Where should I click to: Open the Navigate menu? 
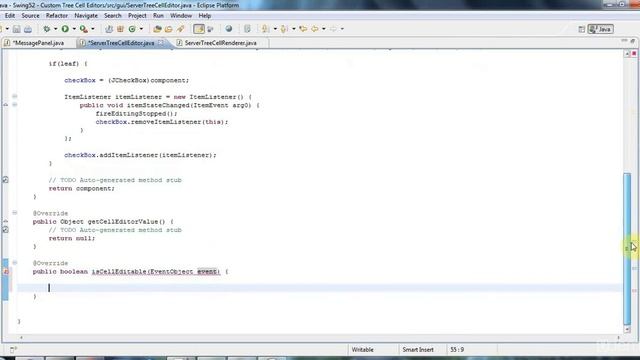[86, 16]
